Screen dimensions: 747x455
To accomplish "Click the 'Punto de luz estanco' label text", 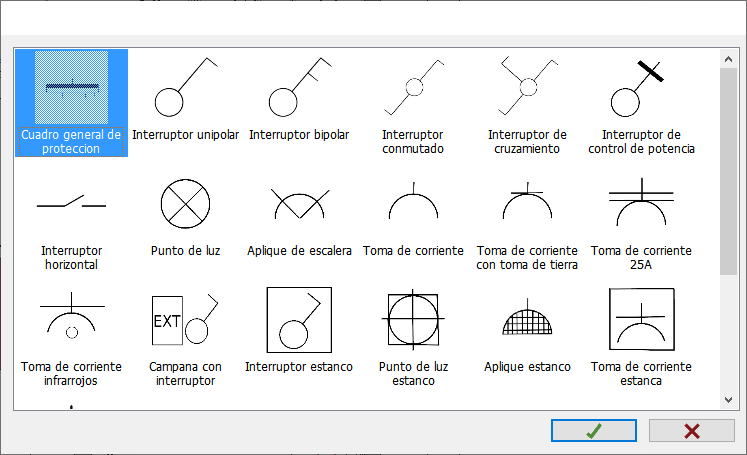I will [413, 374].
